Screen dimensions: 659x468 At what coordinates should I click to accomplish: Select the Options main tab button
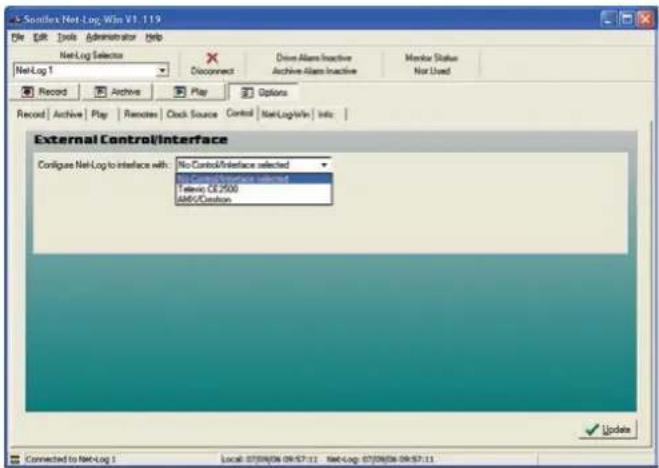click(264, 92)
